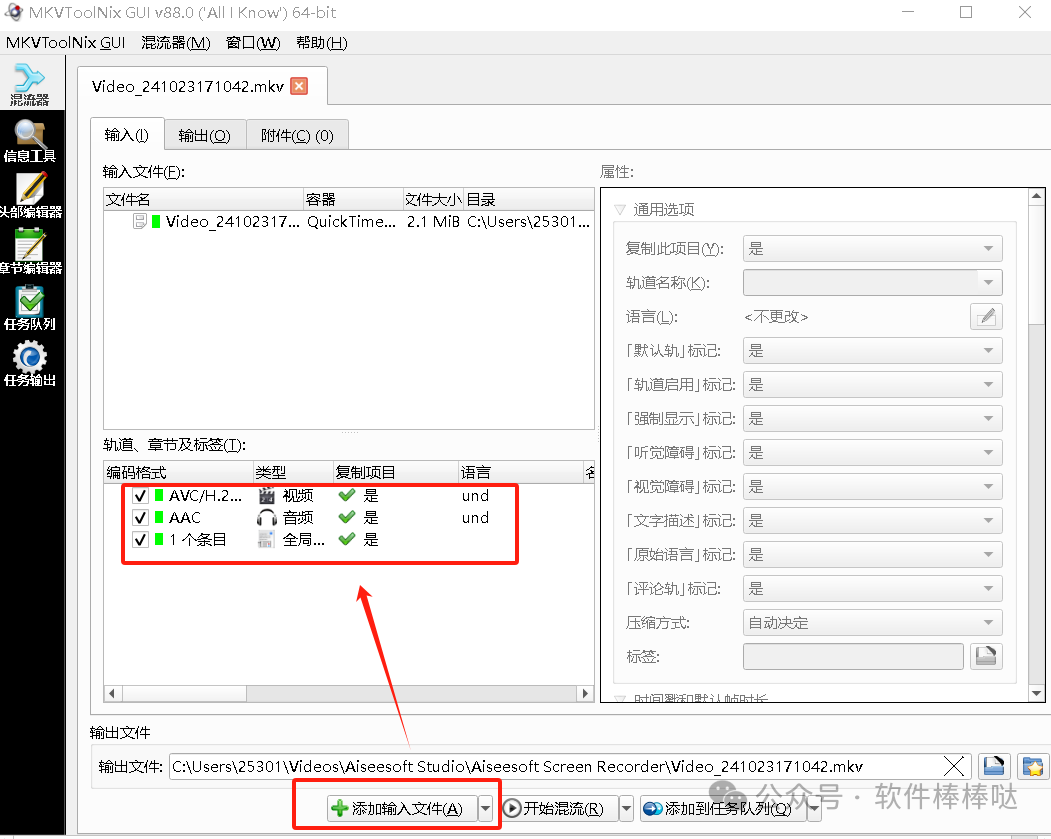This screenshot has height=839, width=1051.
Task: Click the 语言 column header
Action: pos(521,472)
